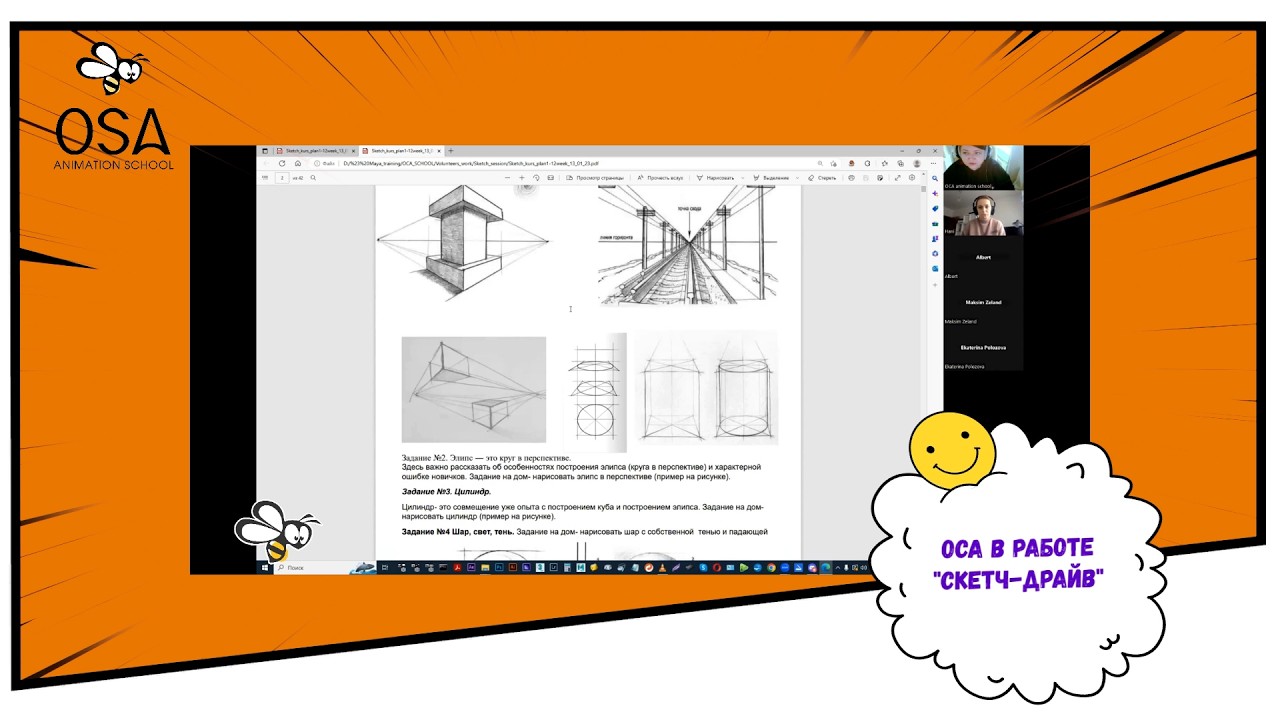Expand the Выделение options arrow

pyautogui.click(x=797, y=178)
